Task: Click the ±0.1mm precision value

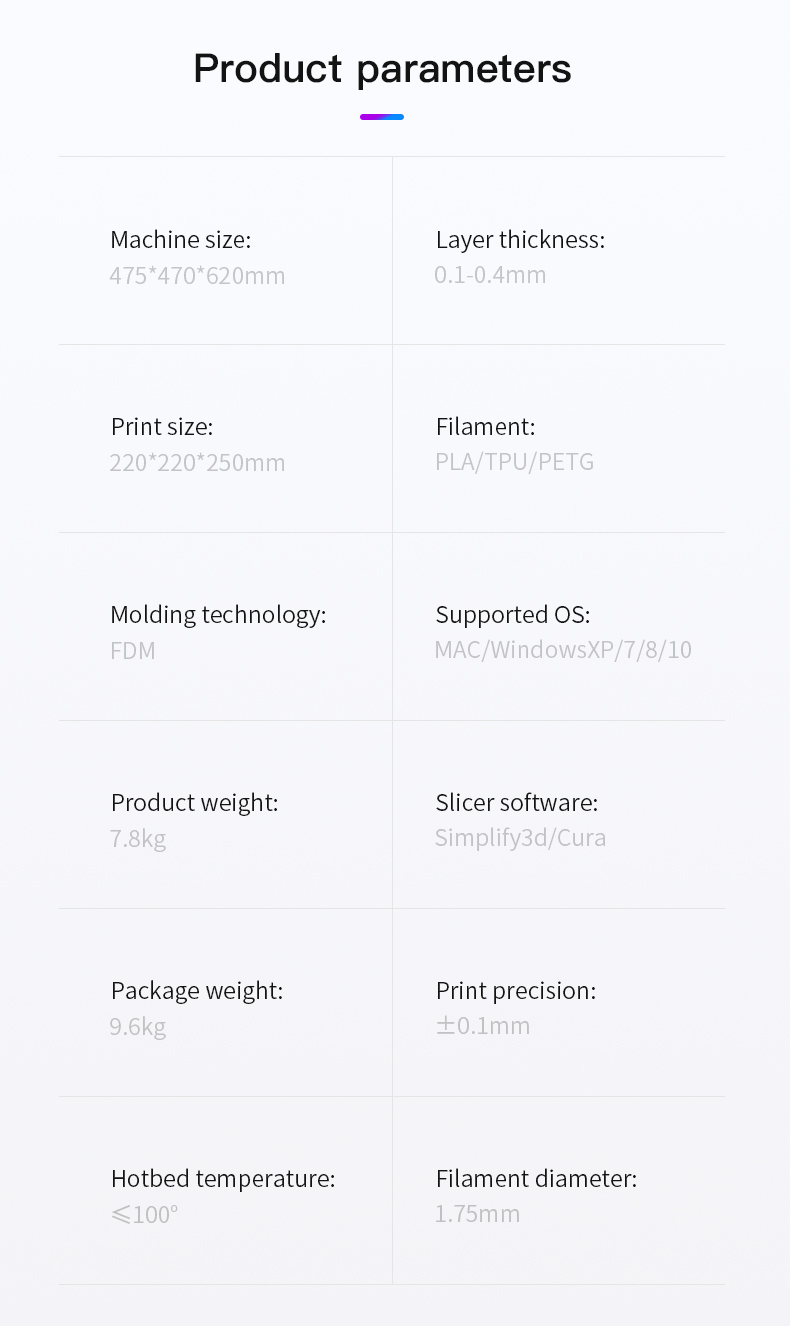Action: pos(483,1026)
